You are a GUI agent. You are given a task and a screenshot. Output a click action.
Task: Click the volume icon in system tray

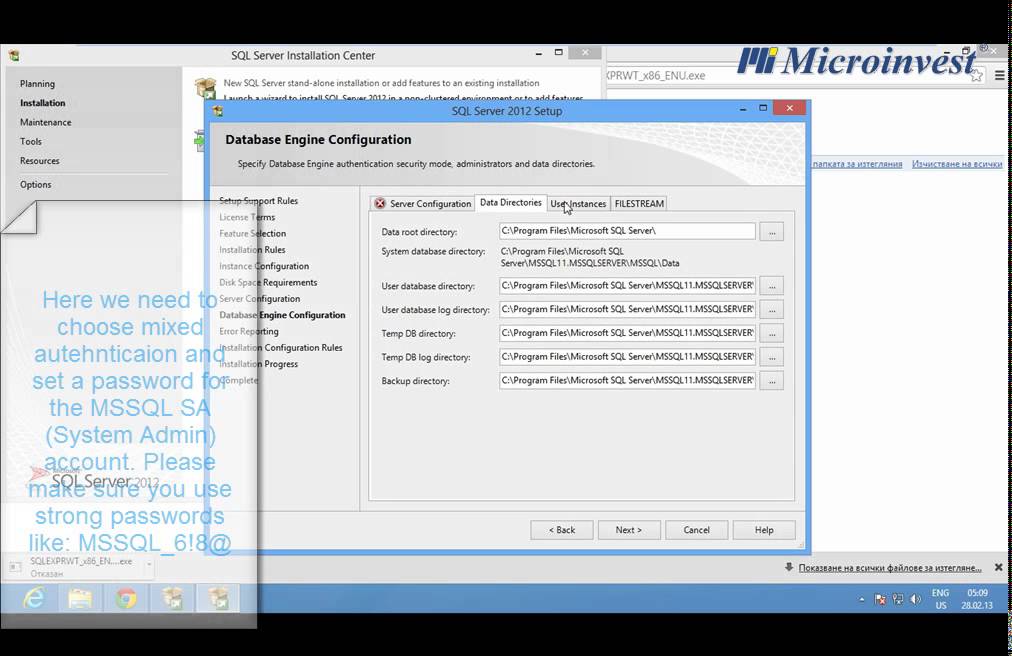pyautogui.click(x=915, y=600)
